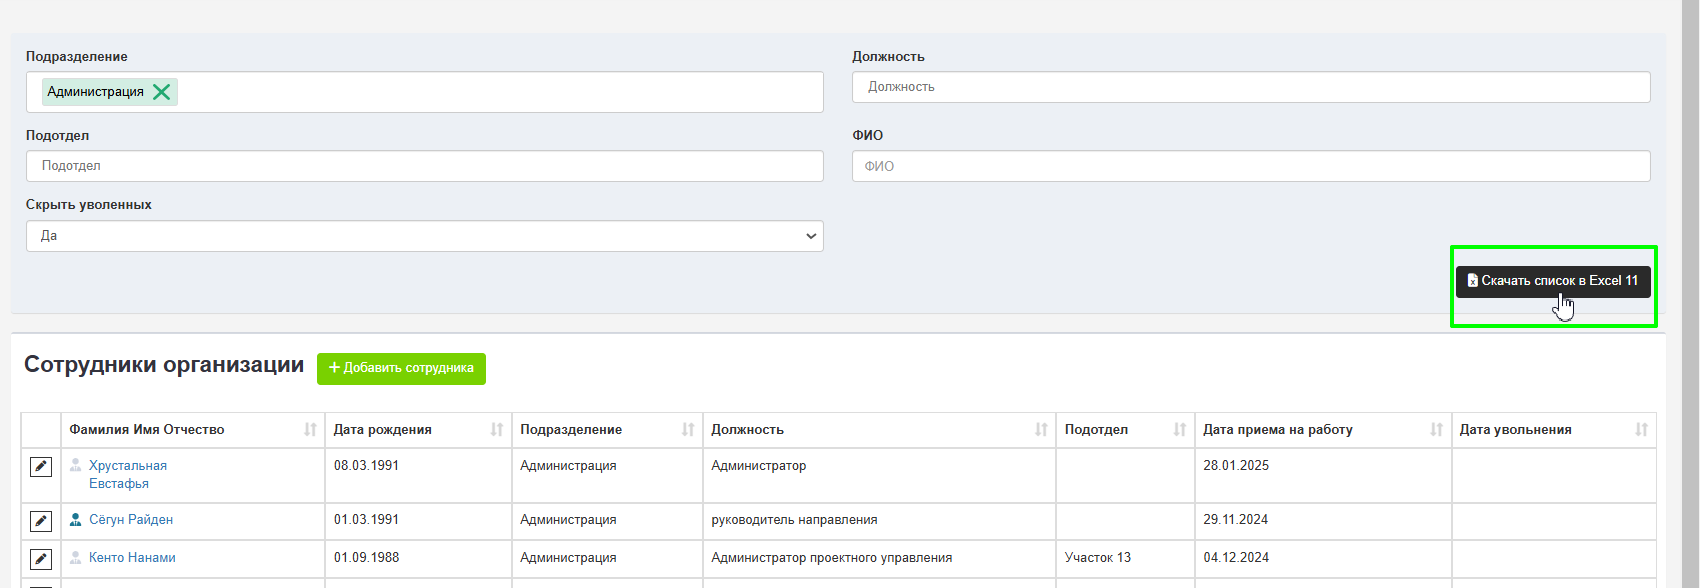
Task: Select hire date 04.12.2024 cell
Action: [1323, 558]
